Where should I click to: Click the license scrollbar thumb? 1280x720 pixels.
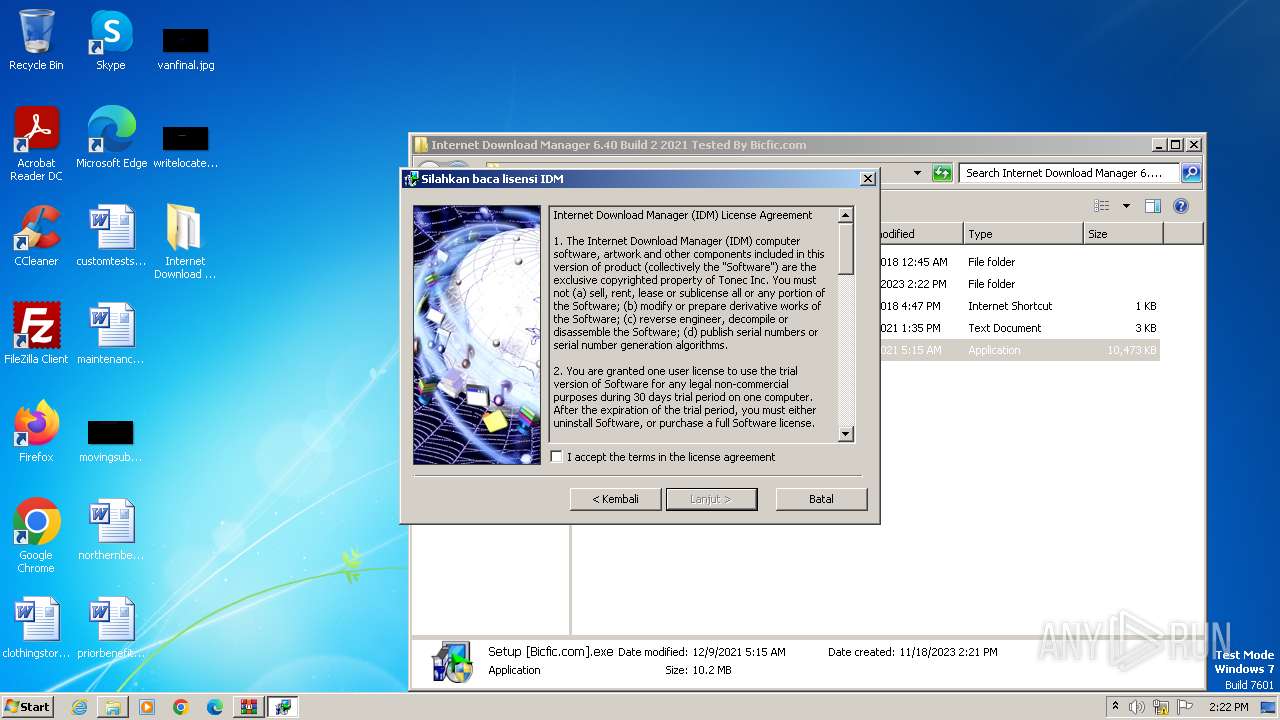click(846, 248)
